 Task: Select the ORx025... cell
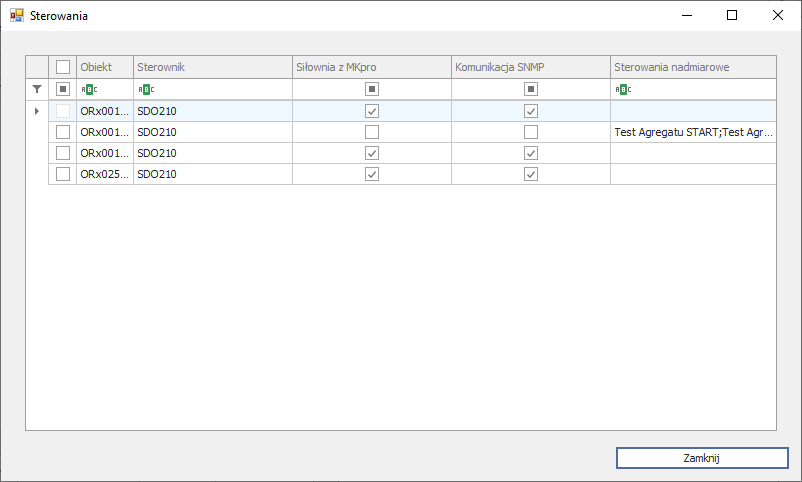[x=105, y=174]
